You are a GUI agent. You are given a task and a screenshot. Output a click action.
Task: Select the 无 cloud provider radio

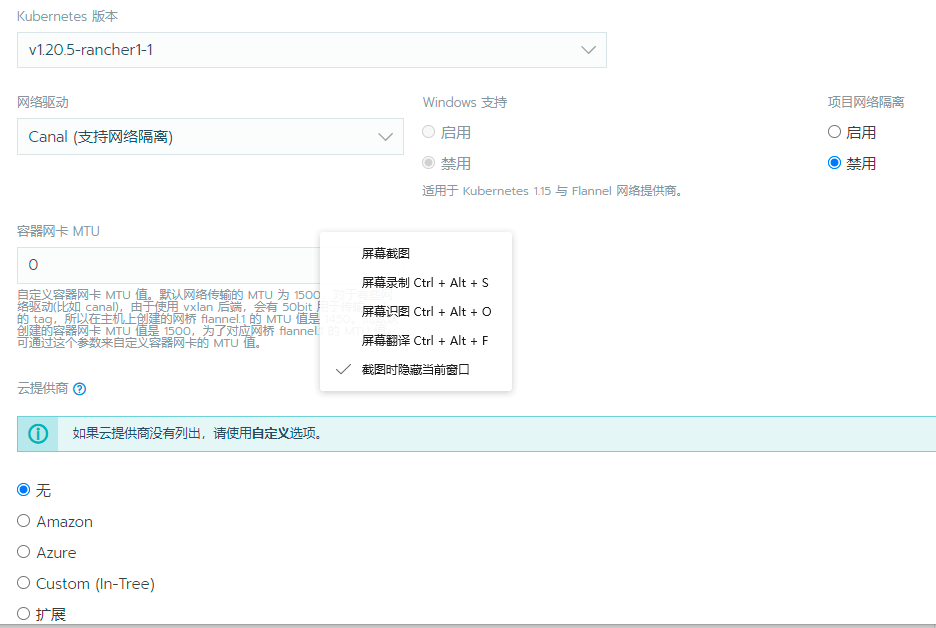pos(23,490)
